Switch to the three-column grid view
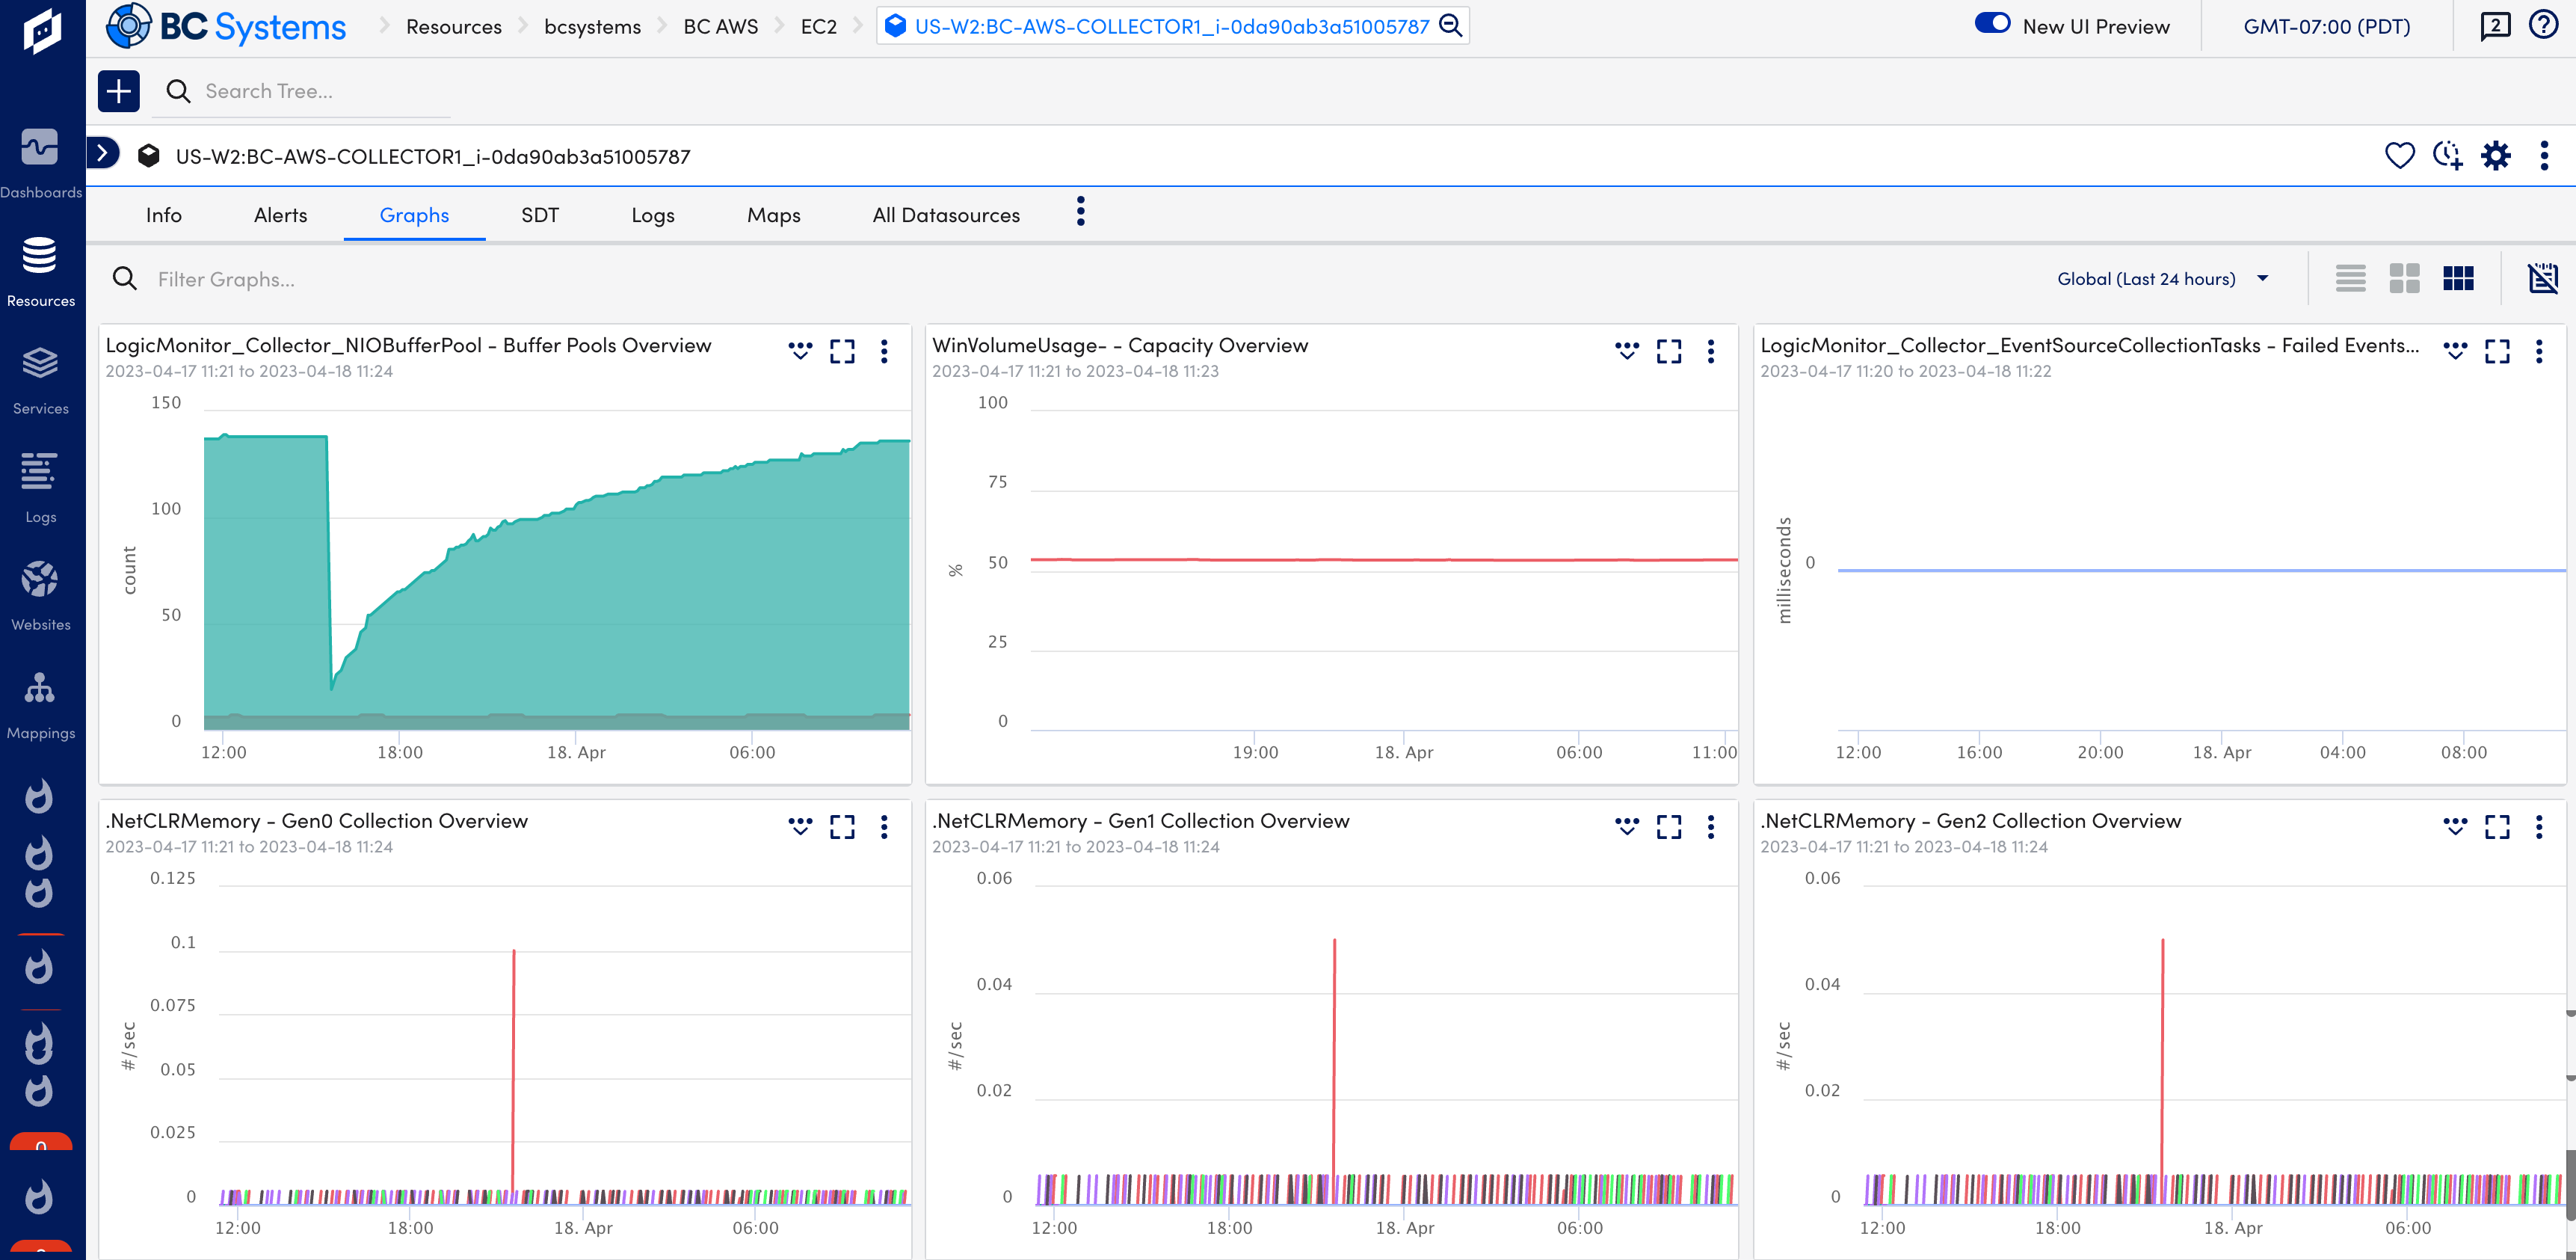 coord(2458,279)
